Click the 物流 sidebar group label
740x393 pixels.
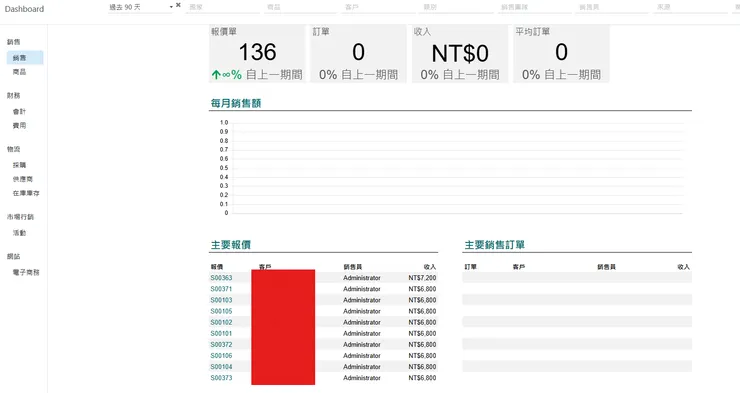coord(14,149)
